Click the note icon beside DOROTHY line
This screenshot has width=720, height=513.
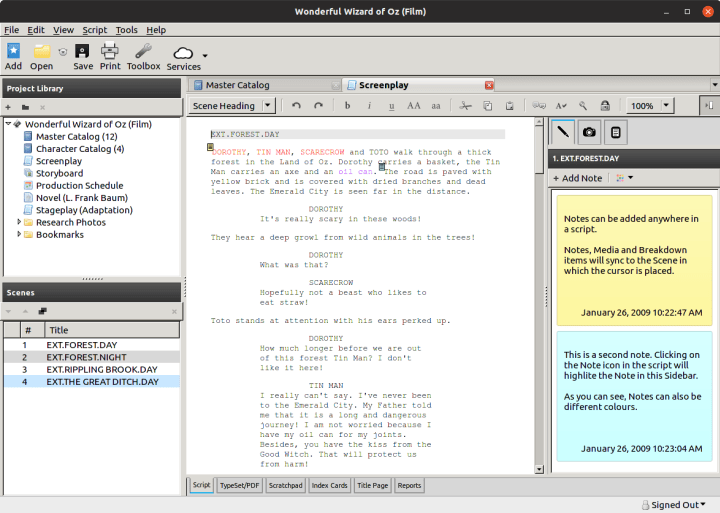(x=210, y=147)
